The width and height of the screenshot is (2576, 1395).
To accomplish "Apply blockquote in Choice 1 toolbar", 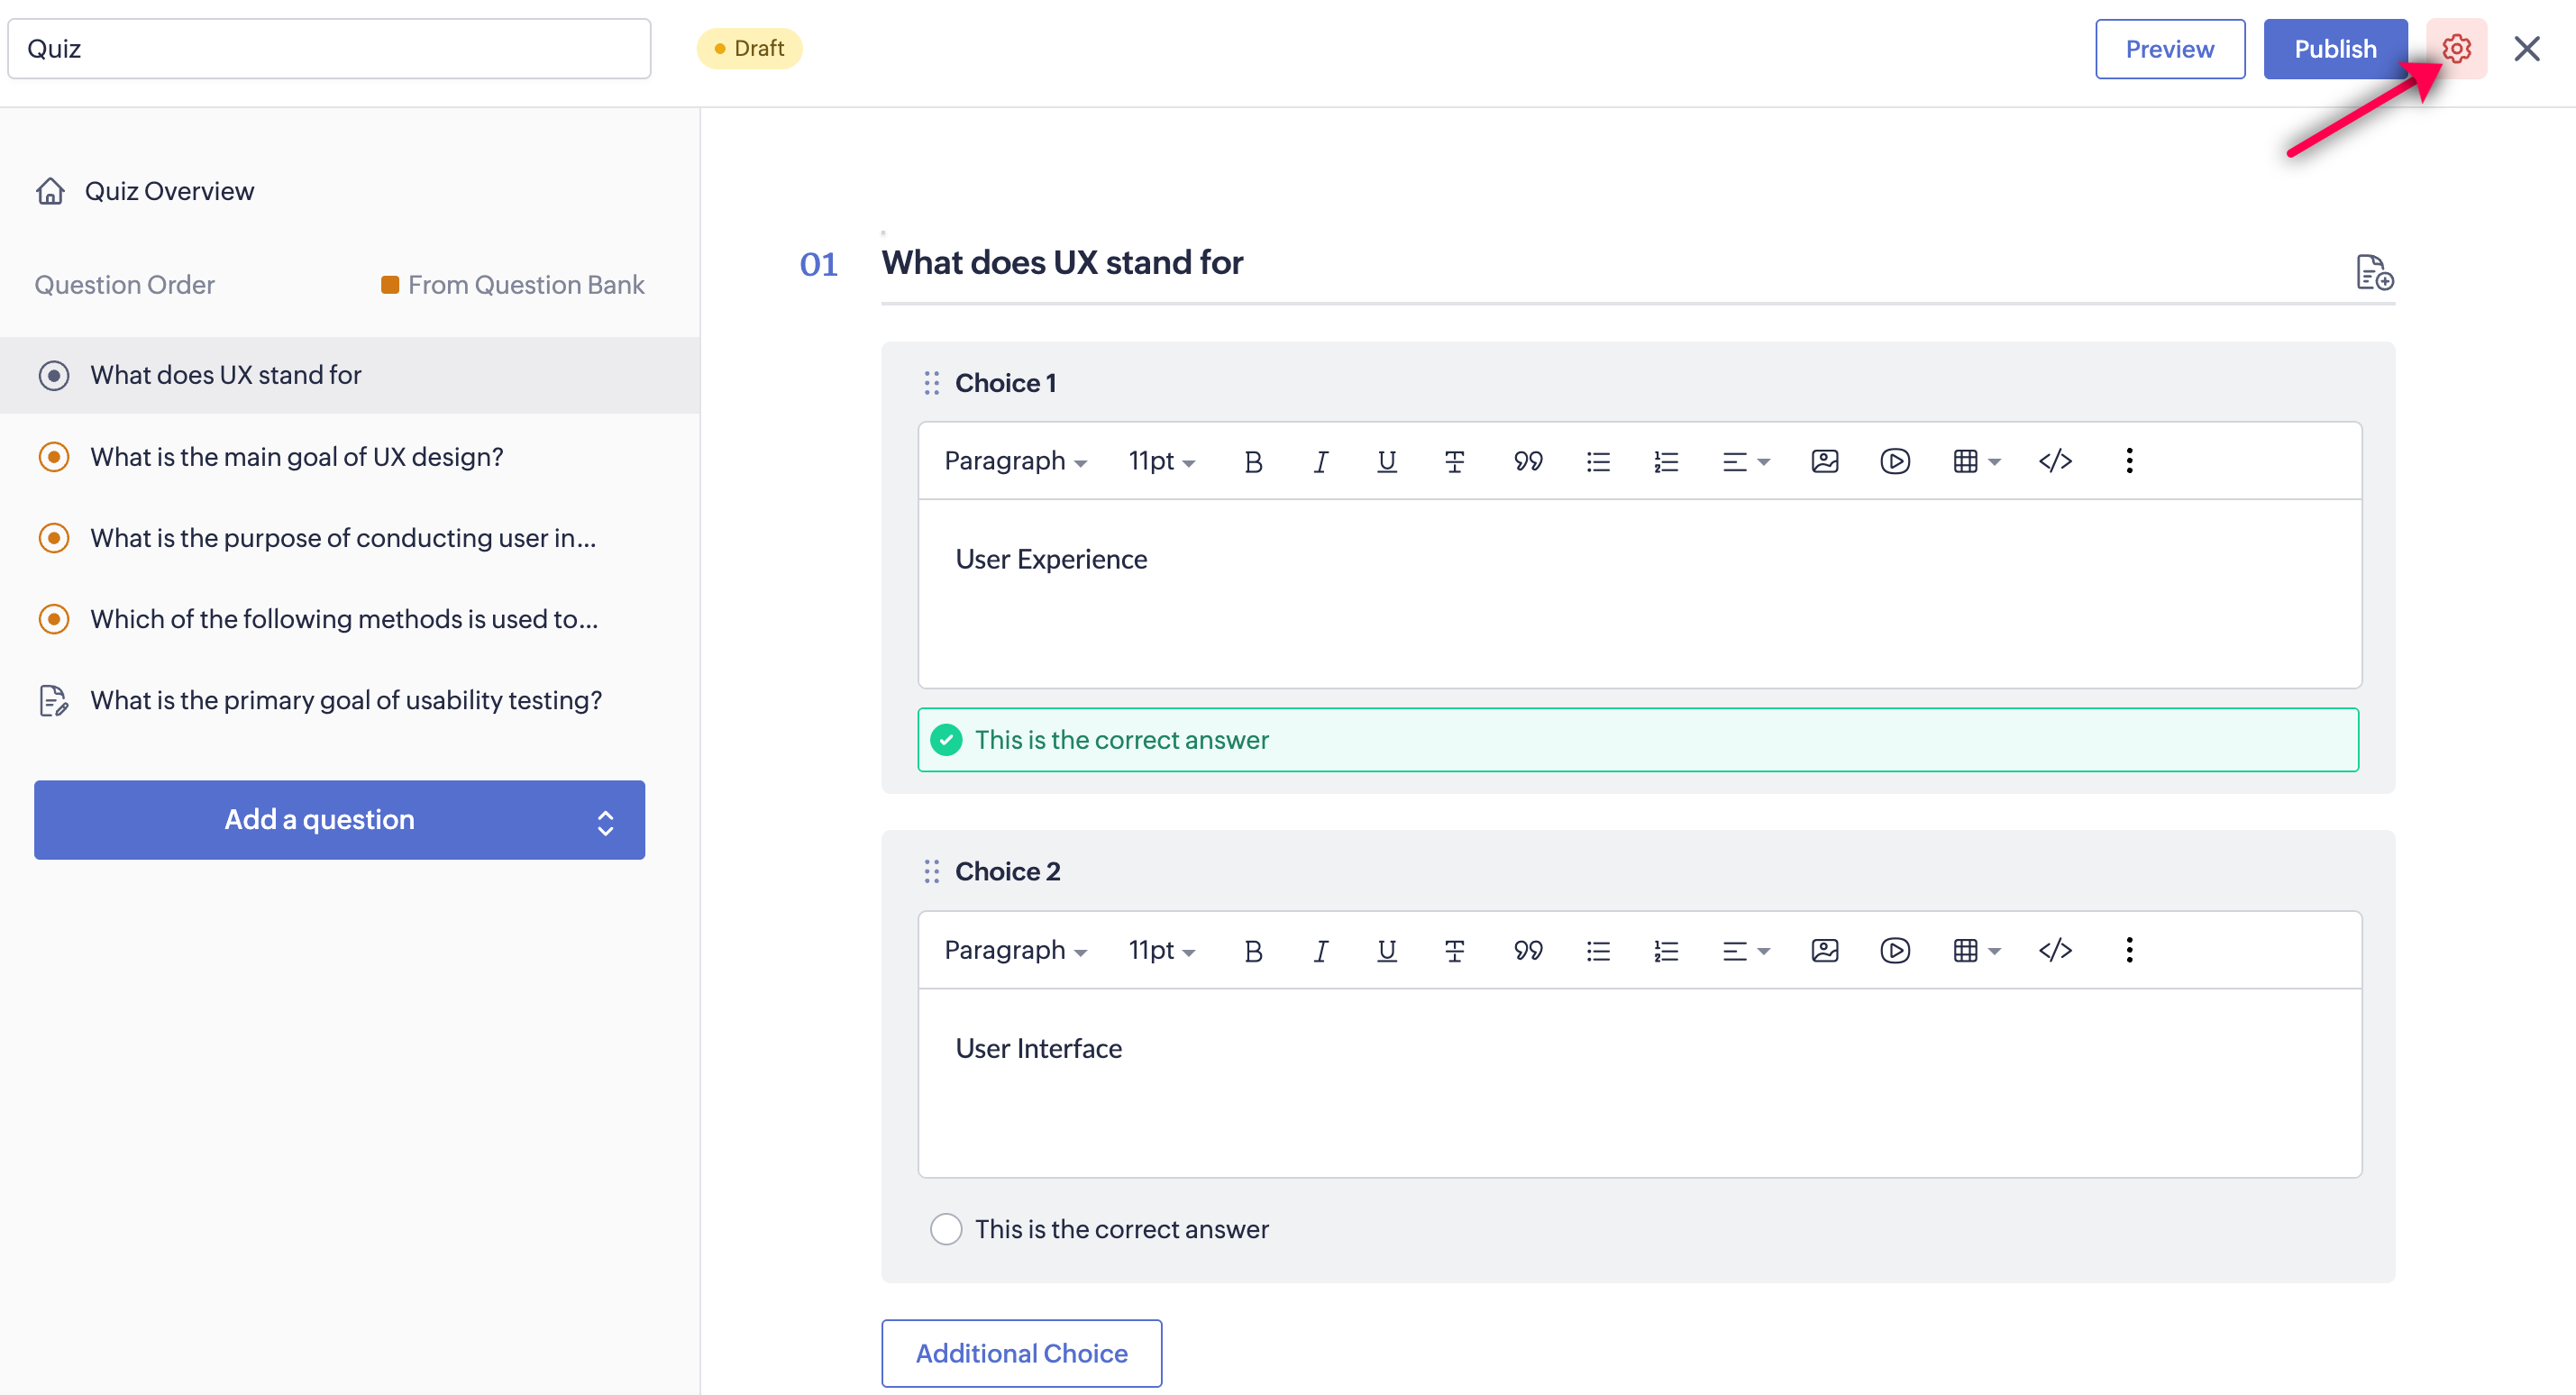I will pos(1527,461).
